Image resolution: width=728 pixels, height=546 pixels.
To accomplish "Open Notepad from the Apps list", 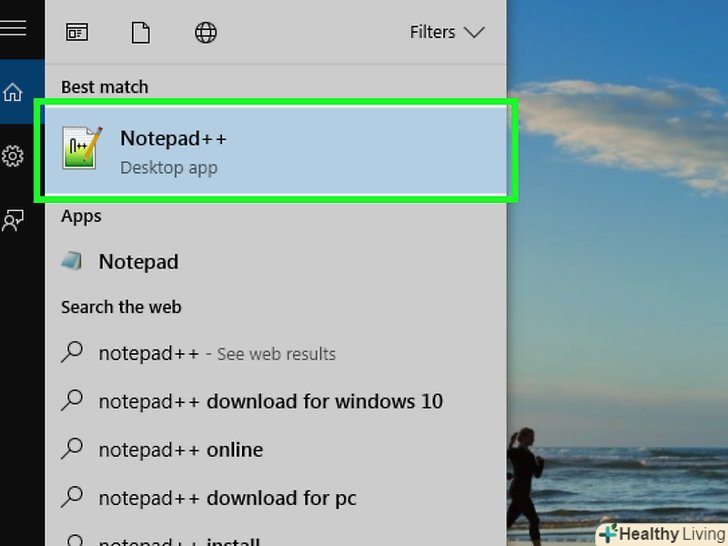I will coord(276,262).
